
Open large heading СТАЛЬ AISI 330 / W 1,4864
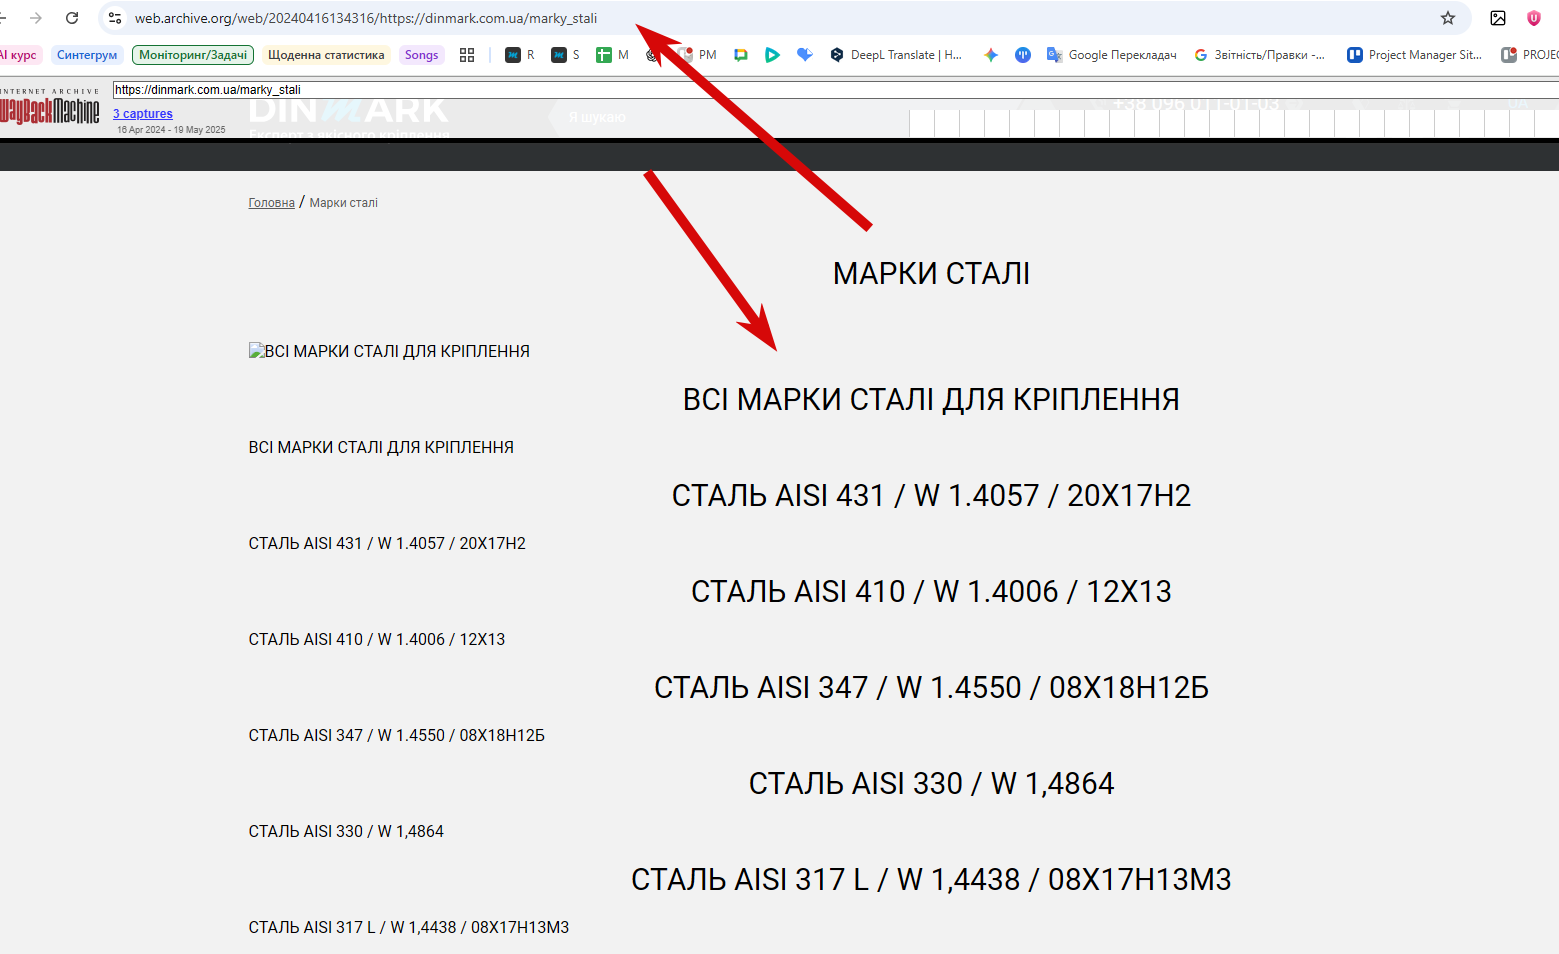[x=931, y=784]
